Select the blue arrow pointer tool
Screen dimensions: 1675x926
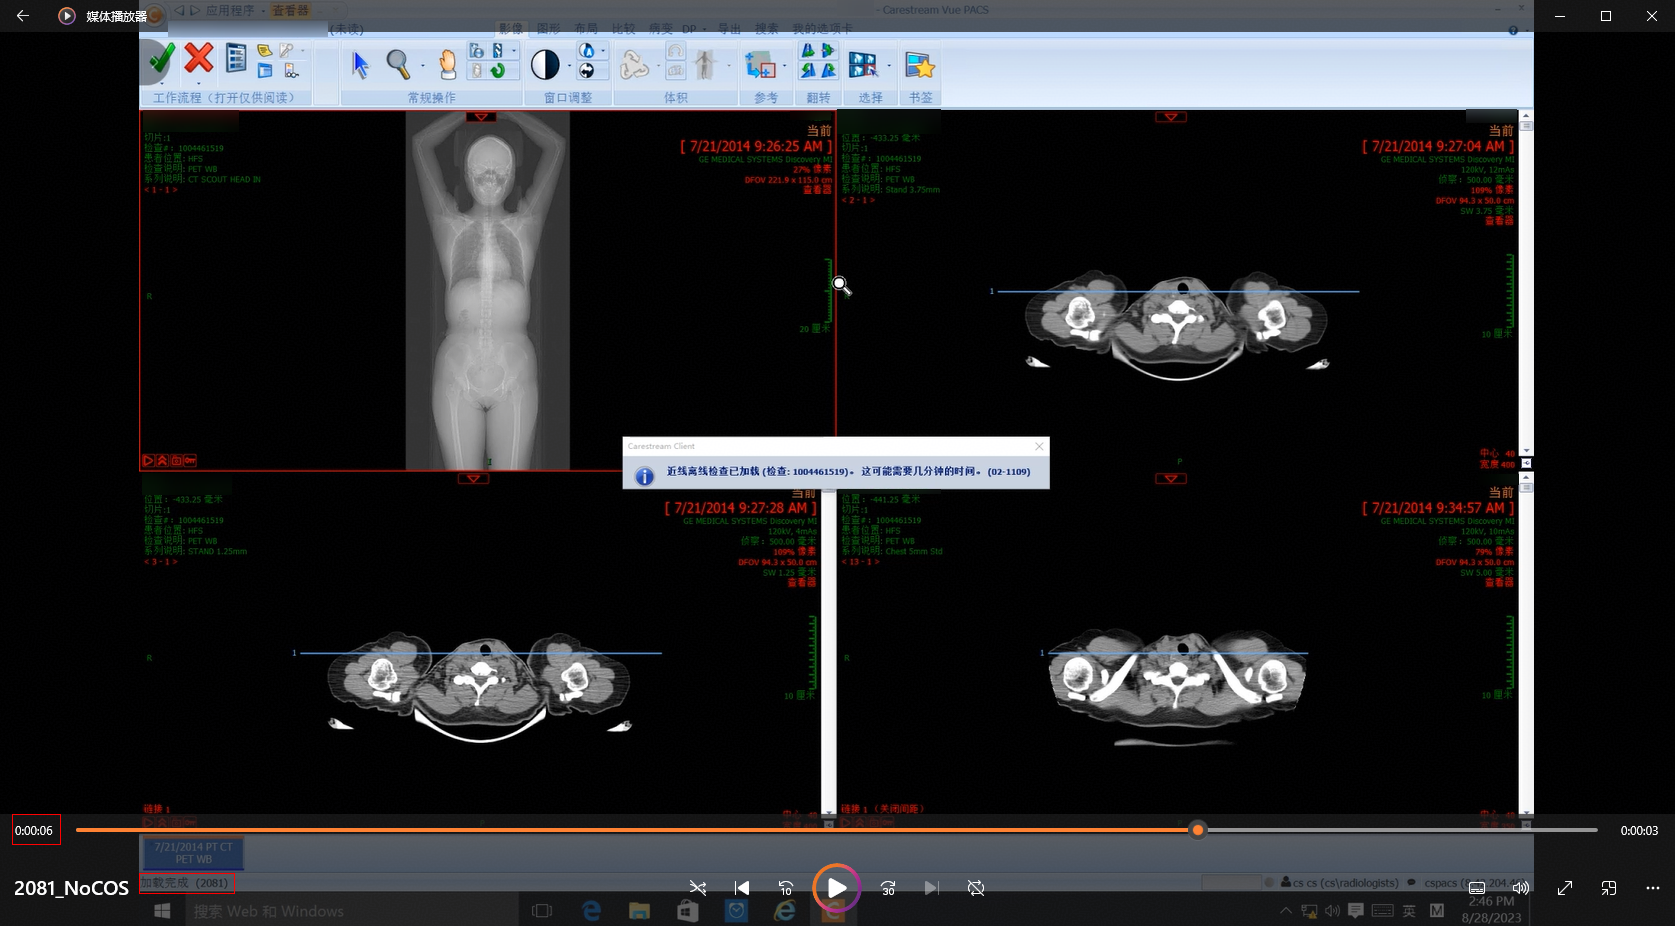[x=360, y=65]
